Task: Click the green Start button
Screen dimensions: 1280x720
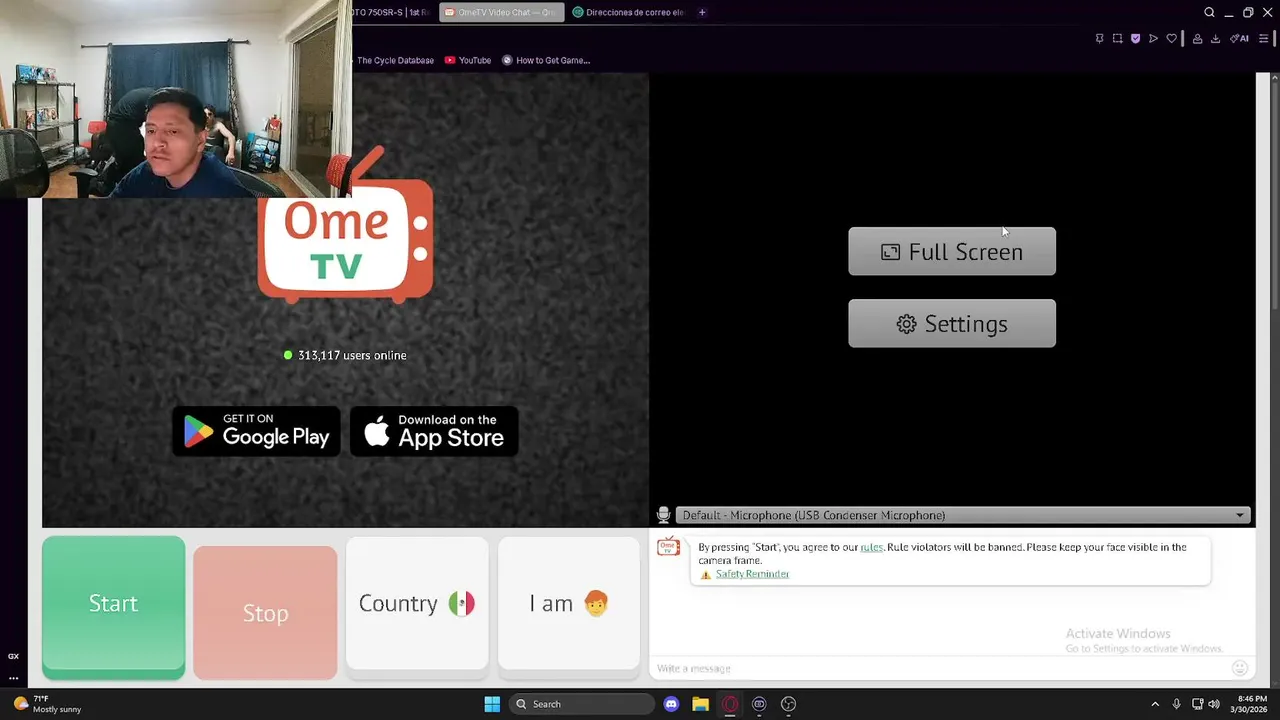Action: coord(113,607)
